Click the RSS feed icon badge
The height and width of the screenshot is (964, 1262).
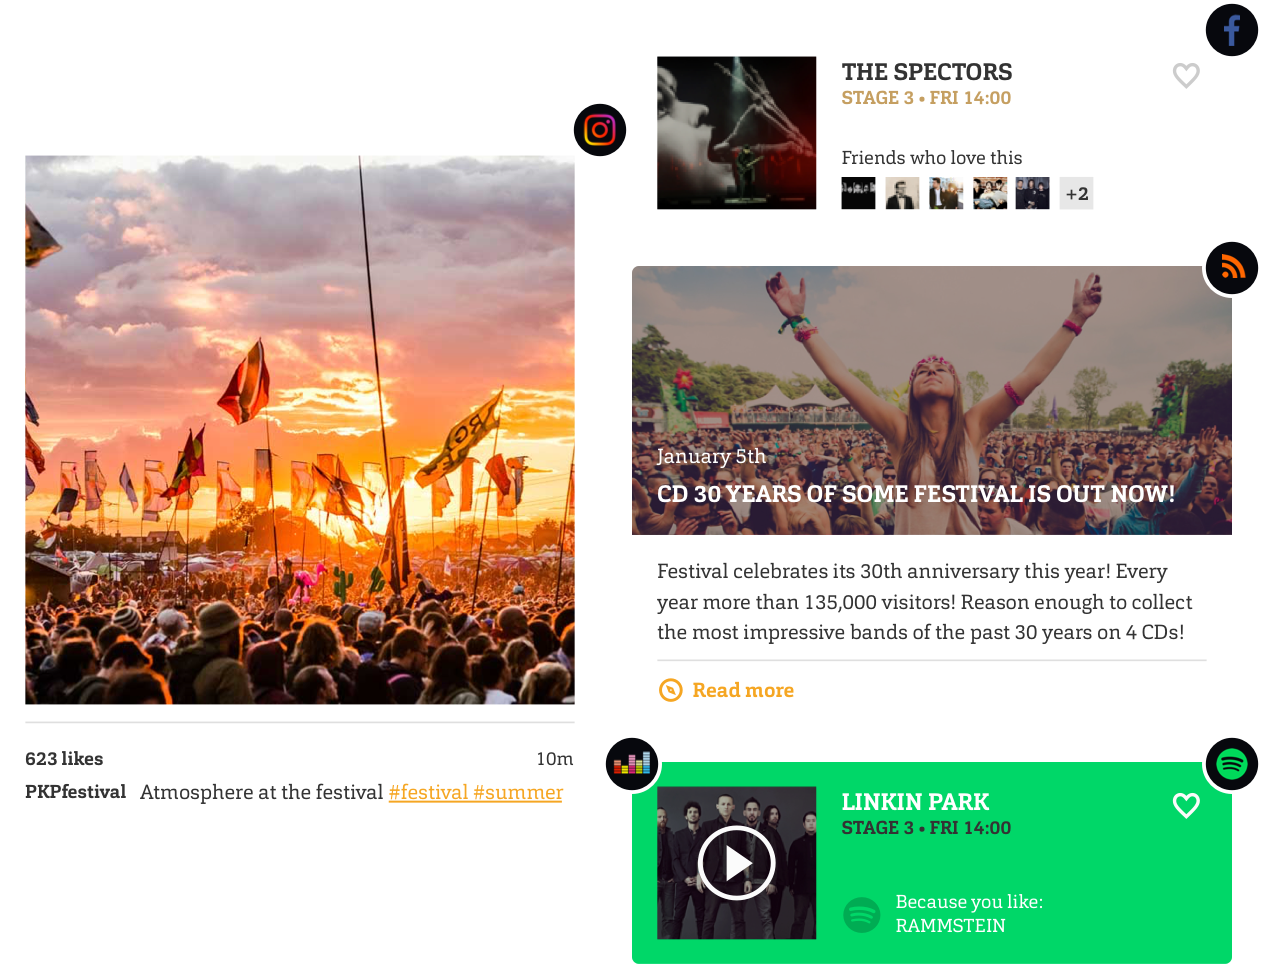(x=1231, y=268)
